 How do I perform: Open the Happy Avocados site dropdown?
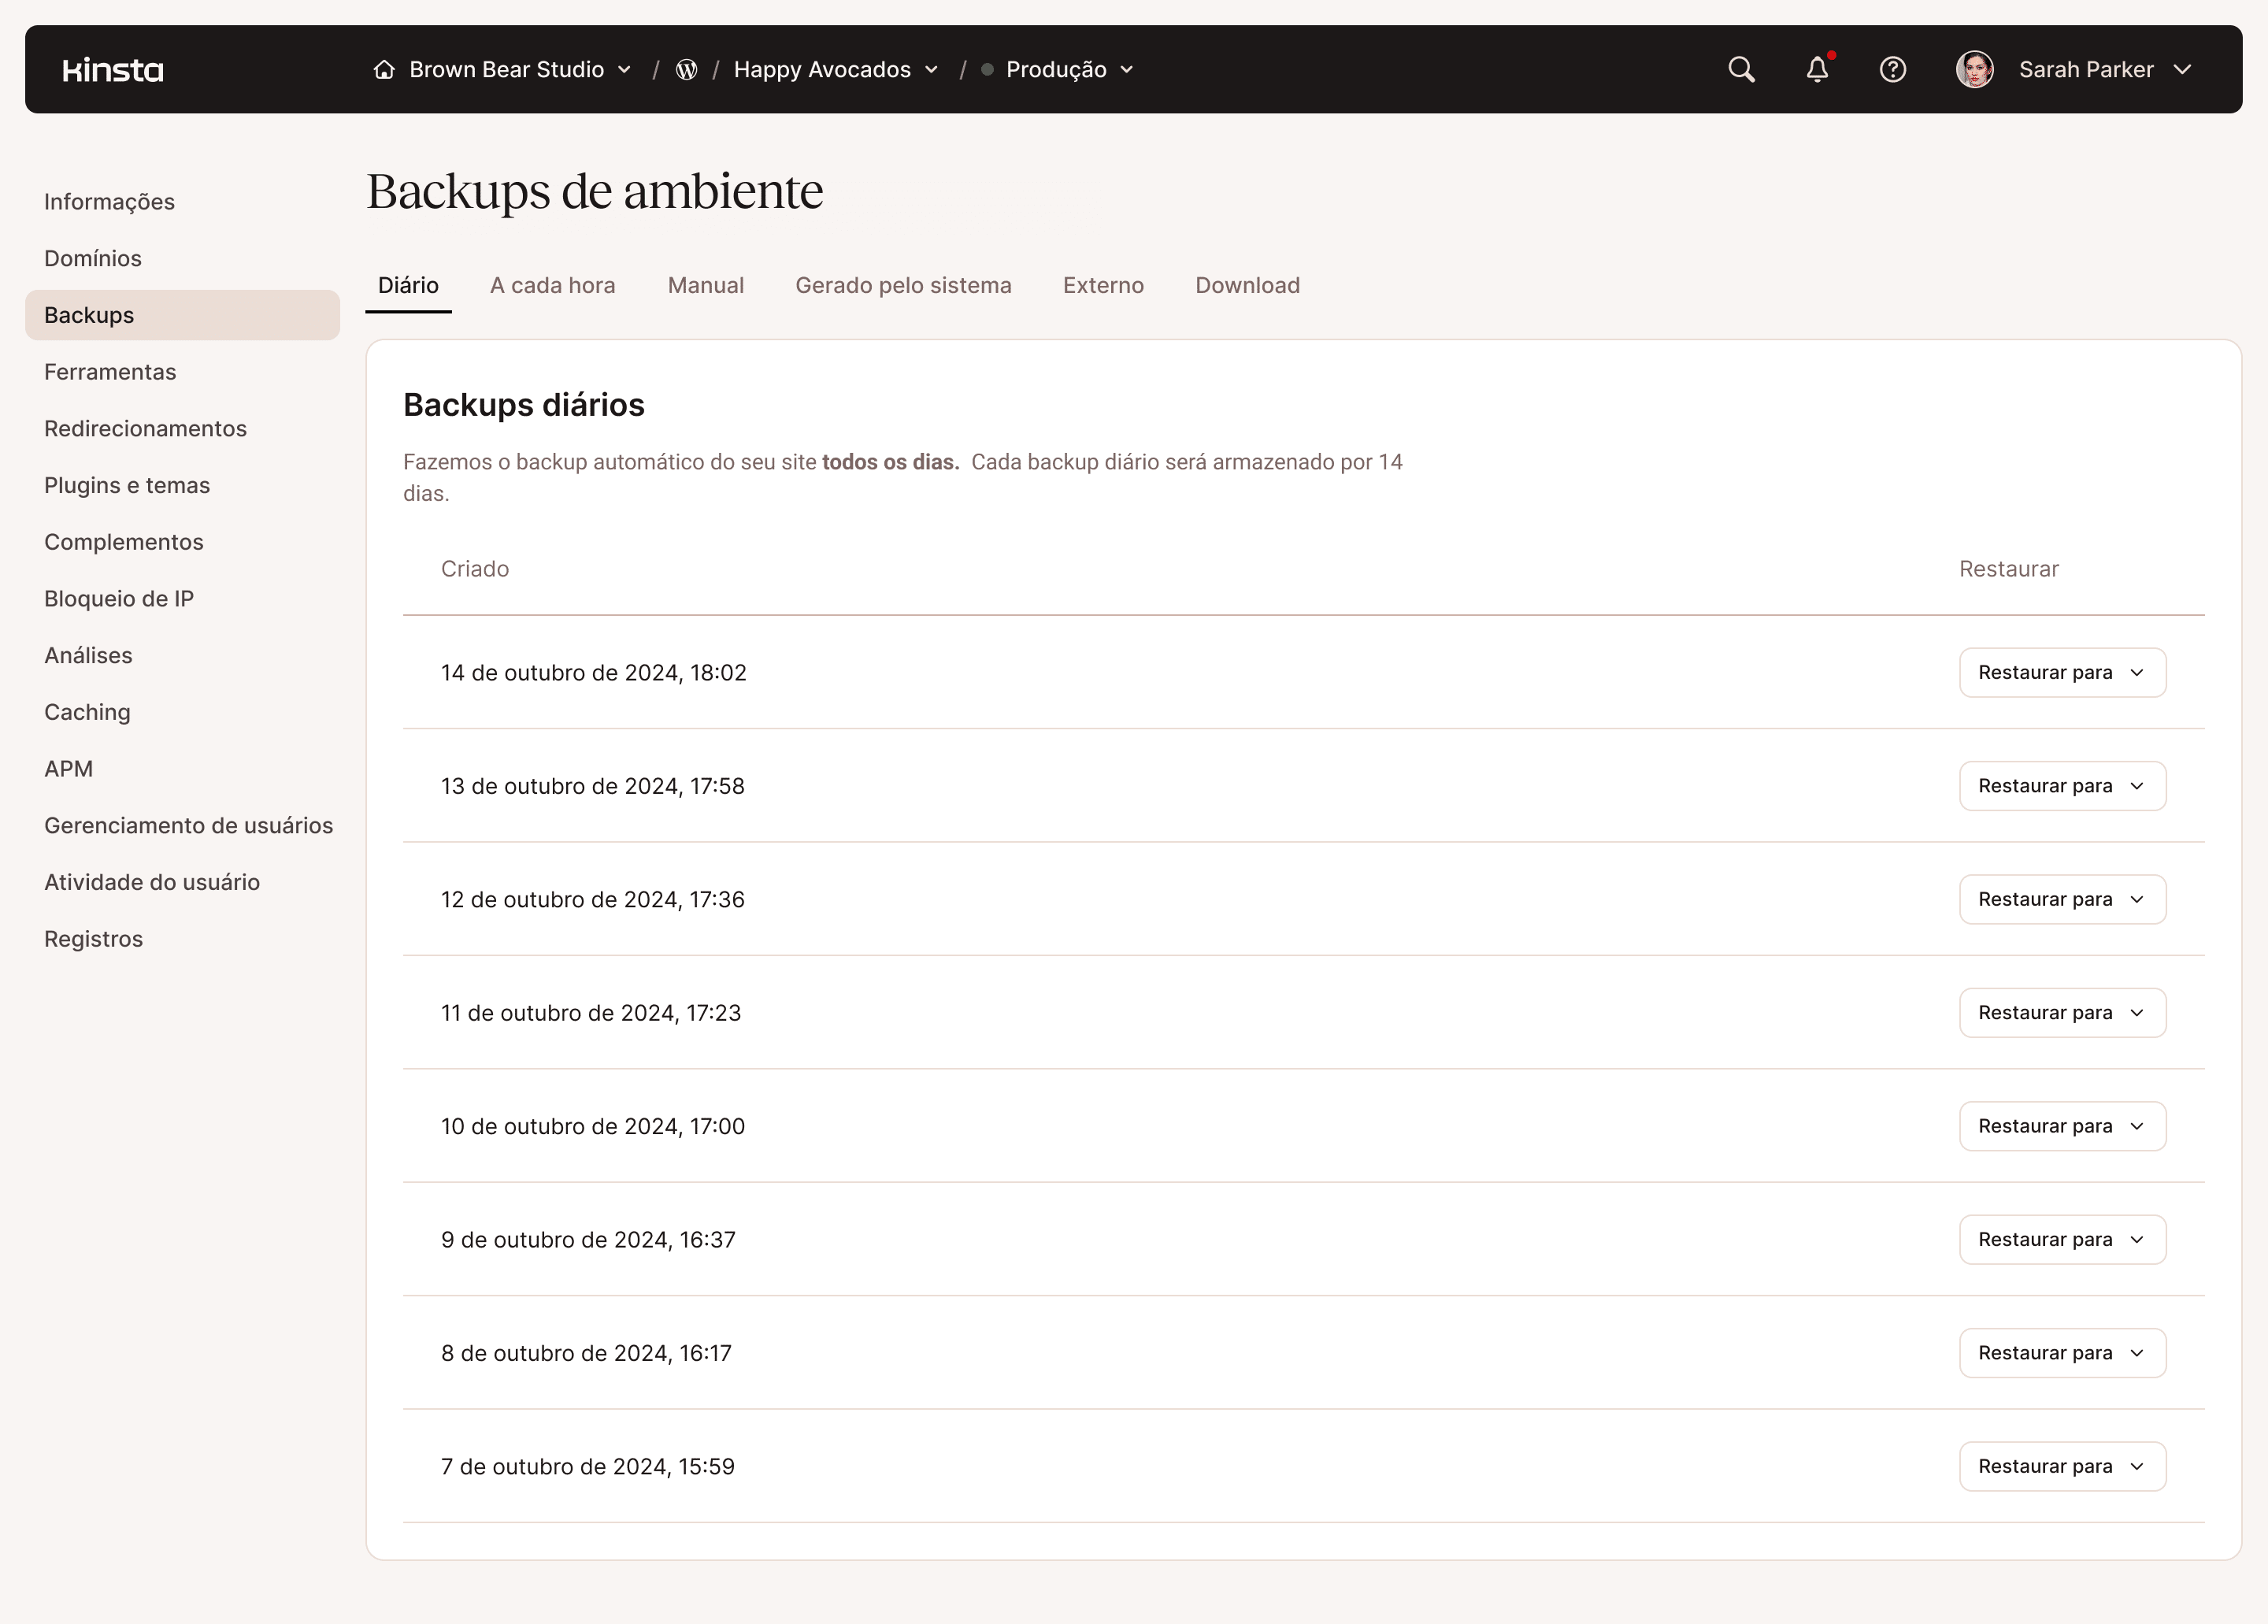(932, 70)
